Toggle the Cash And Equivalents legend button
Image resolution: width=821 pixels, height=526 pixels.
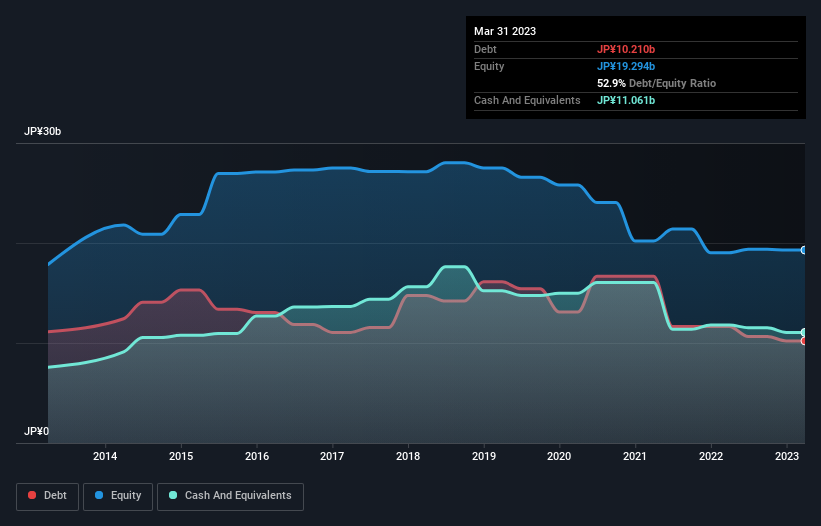point(230,496)
